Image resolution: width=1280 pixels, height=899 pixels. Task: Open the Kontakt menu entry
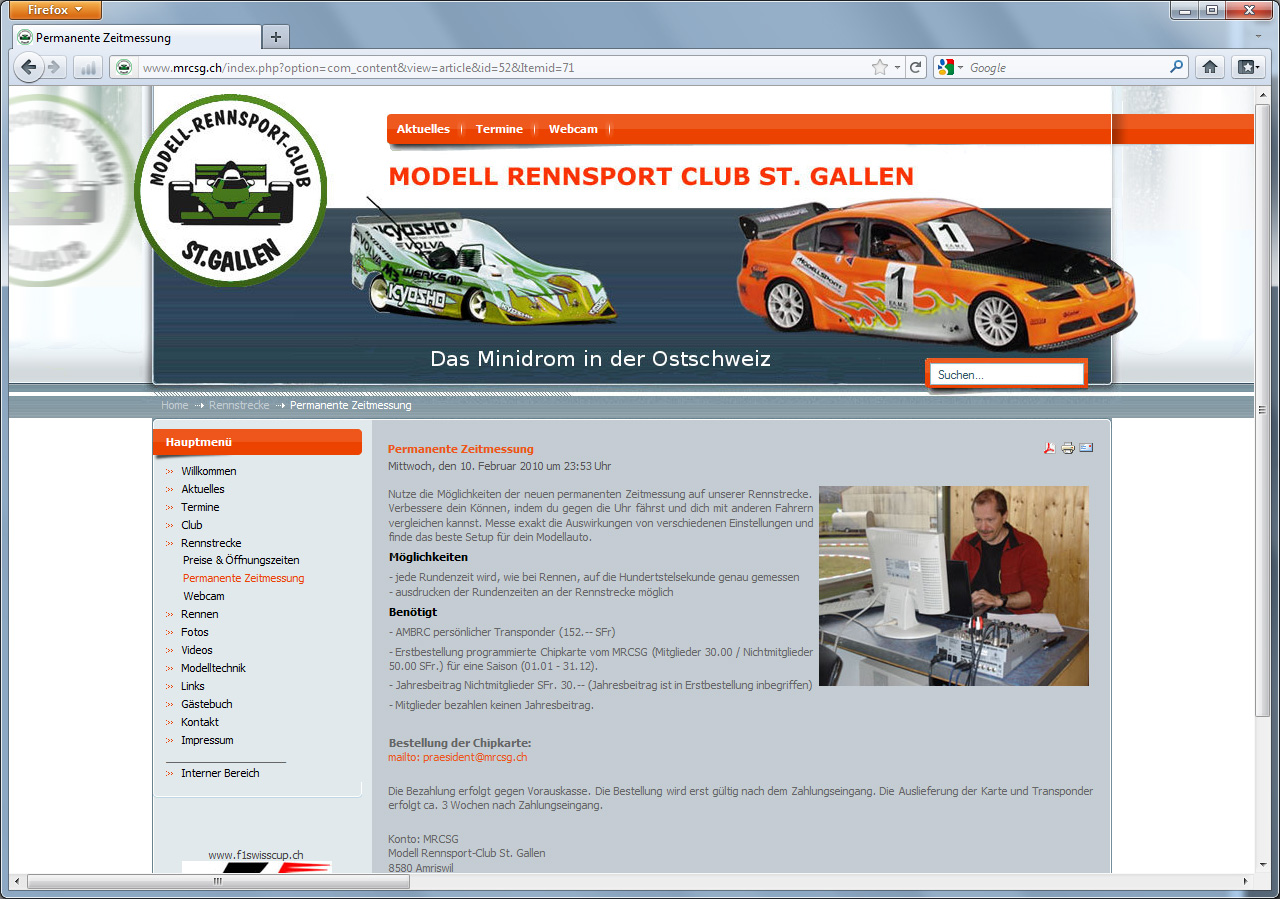tap(200, 722)
